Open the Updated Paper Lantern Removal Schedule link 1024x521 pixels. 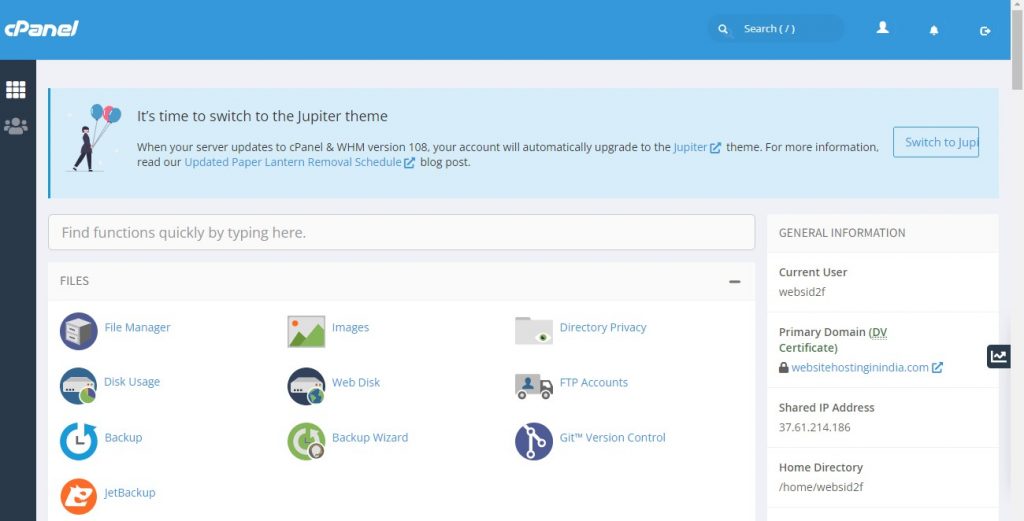[292, 162]
